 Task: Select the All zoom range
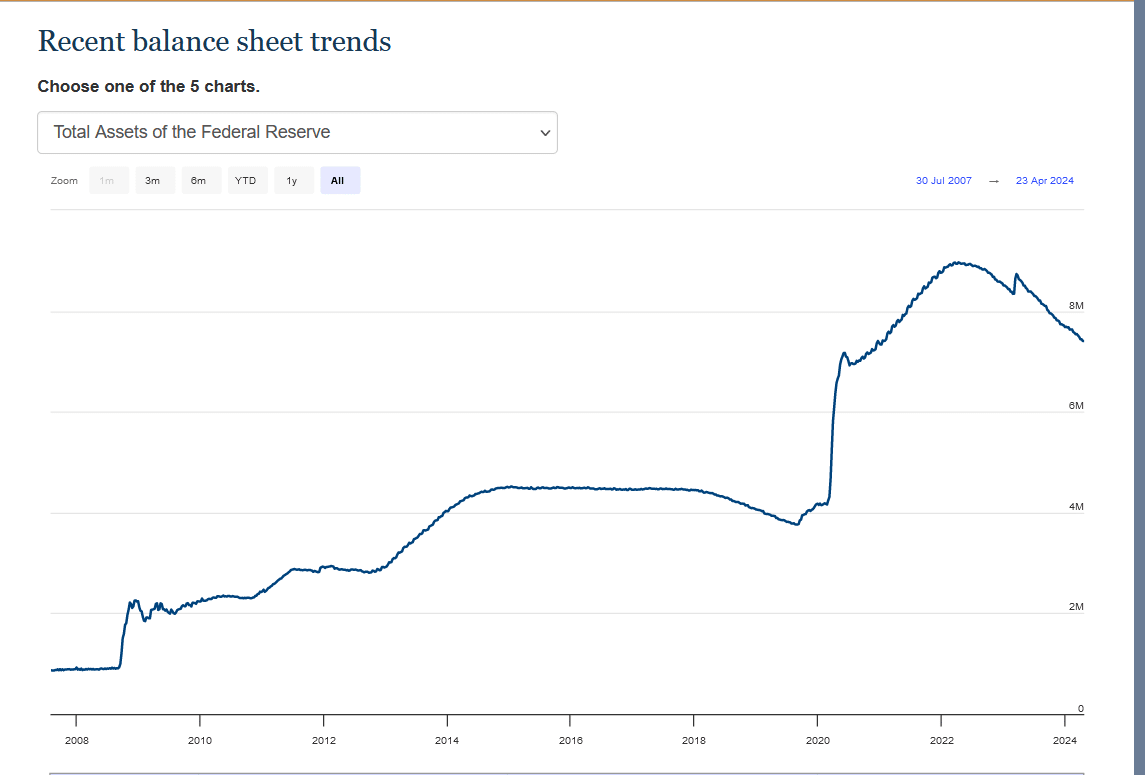click(x=340, y=180)
